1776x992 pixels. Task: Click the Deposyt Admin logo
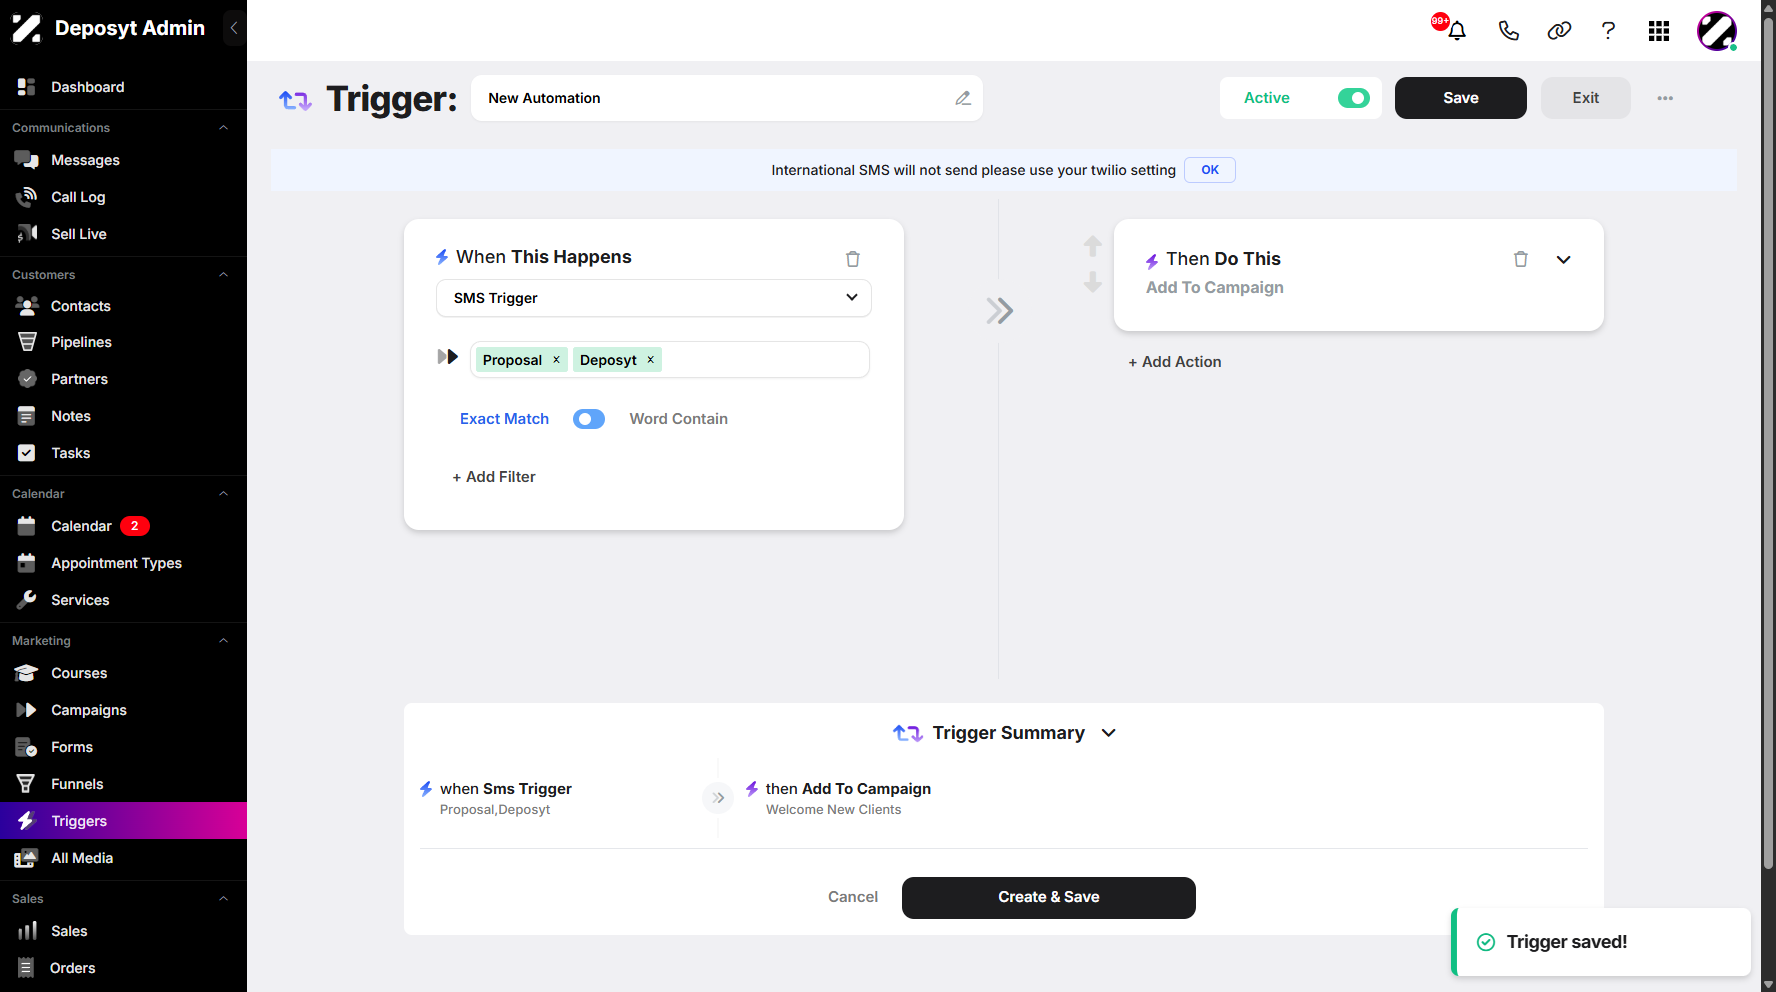(x=108, y=28)
